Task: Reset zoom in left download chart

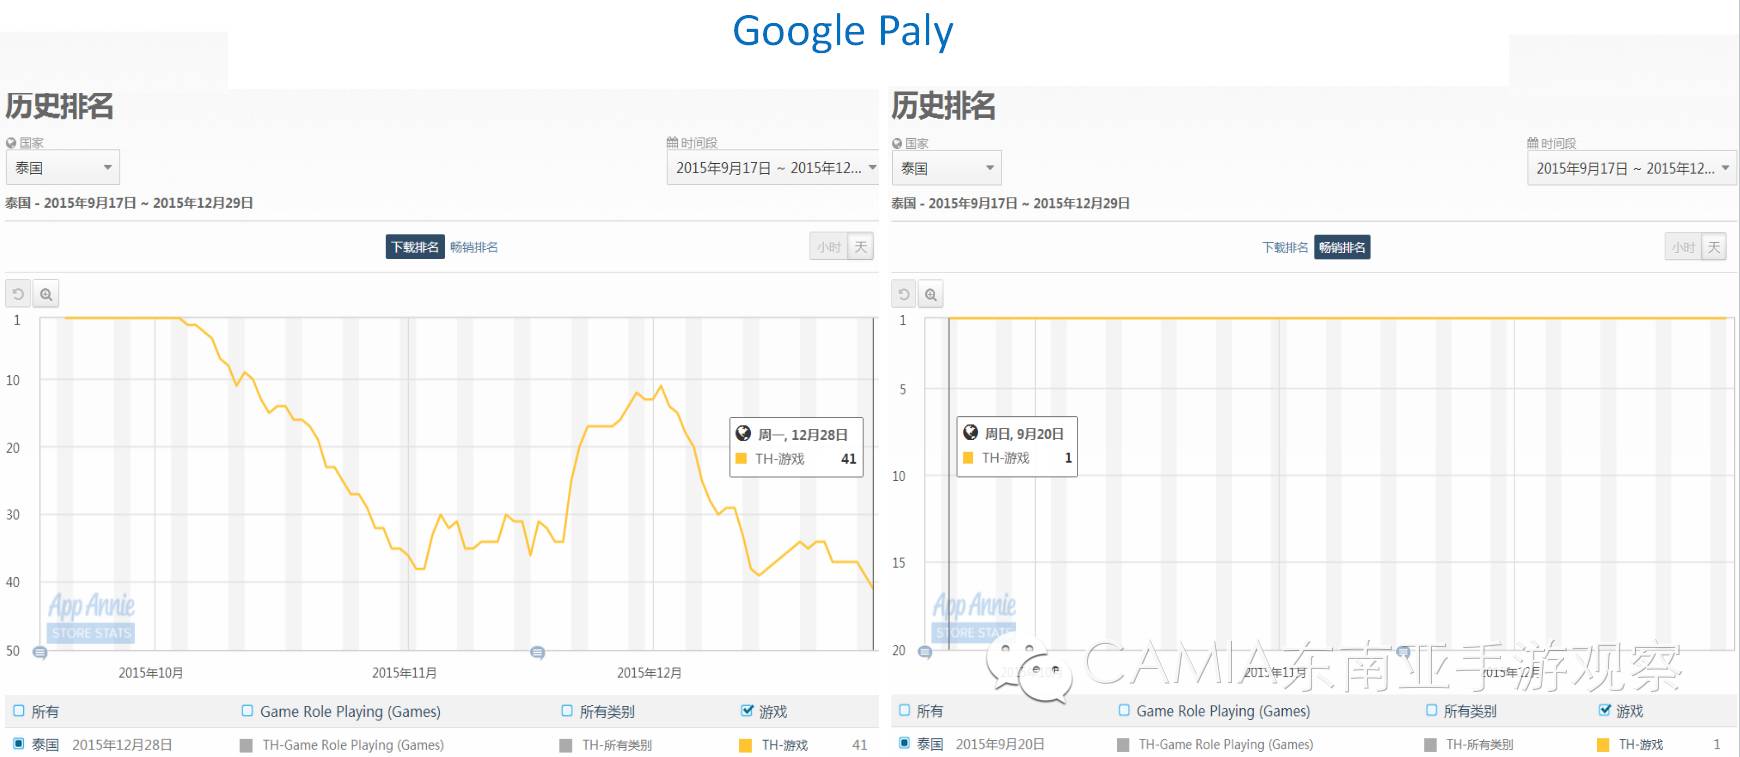Action: [18, 294]
